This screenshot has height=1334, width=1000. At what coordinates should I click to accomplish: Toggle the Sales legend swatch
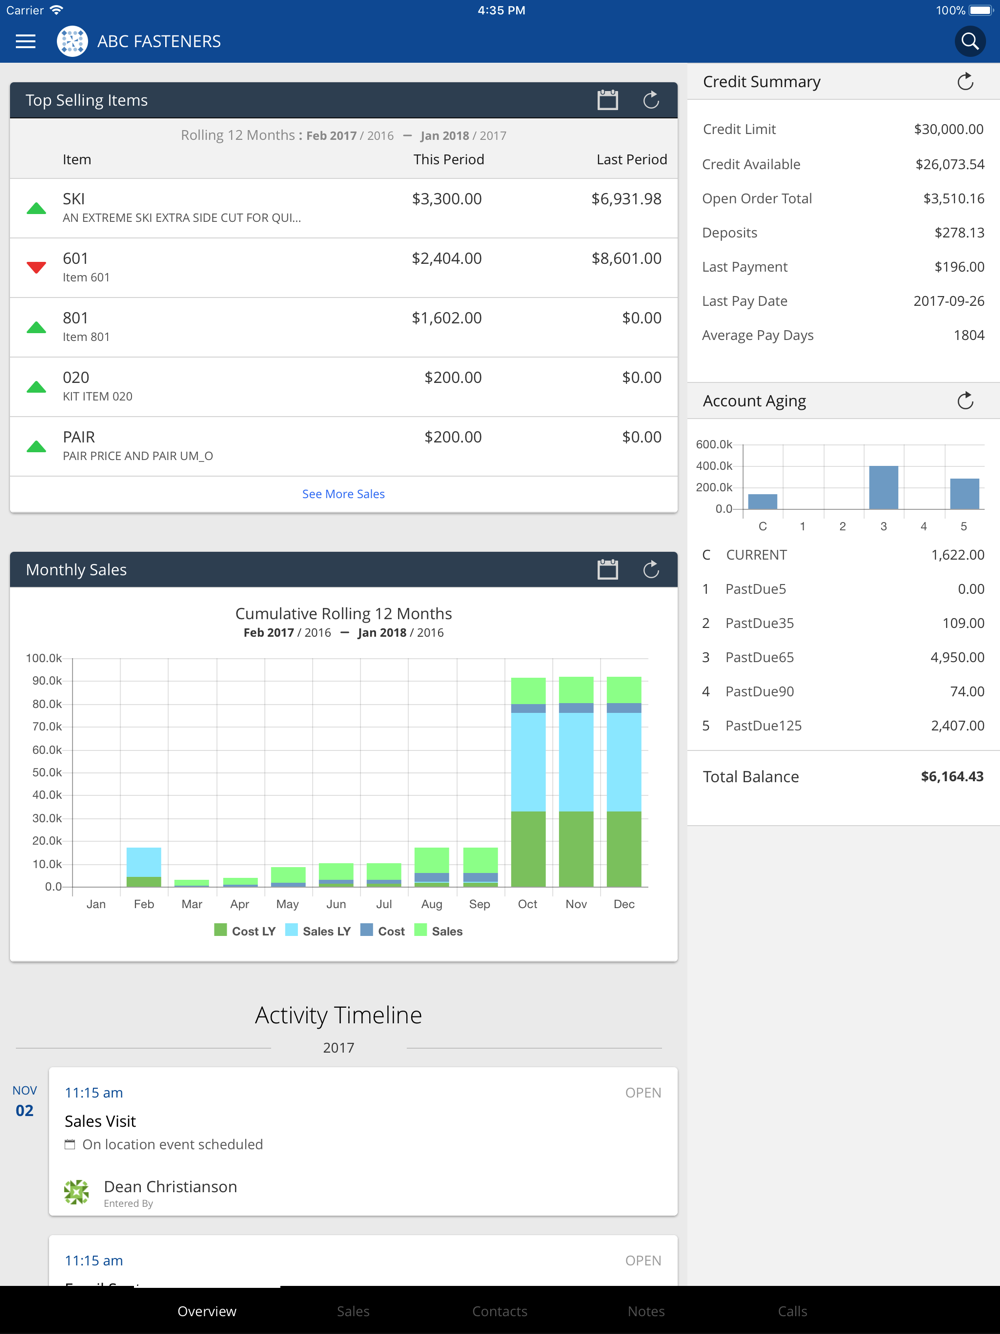[x=420, y=930]
